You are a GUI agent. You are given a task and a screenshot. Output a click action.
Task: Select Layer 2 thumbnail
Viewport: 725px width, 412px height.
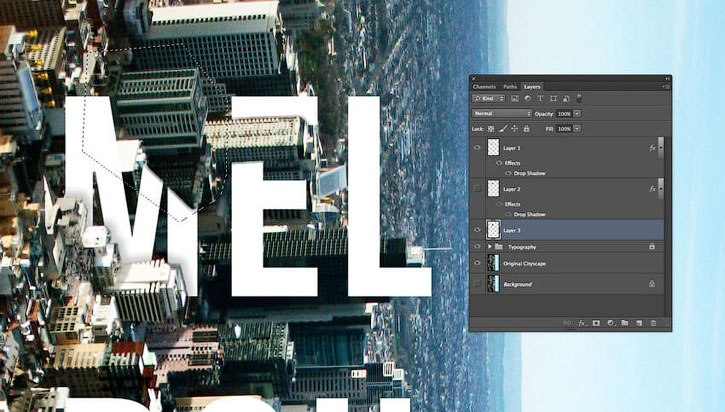point(493,189)
